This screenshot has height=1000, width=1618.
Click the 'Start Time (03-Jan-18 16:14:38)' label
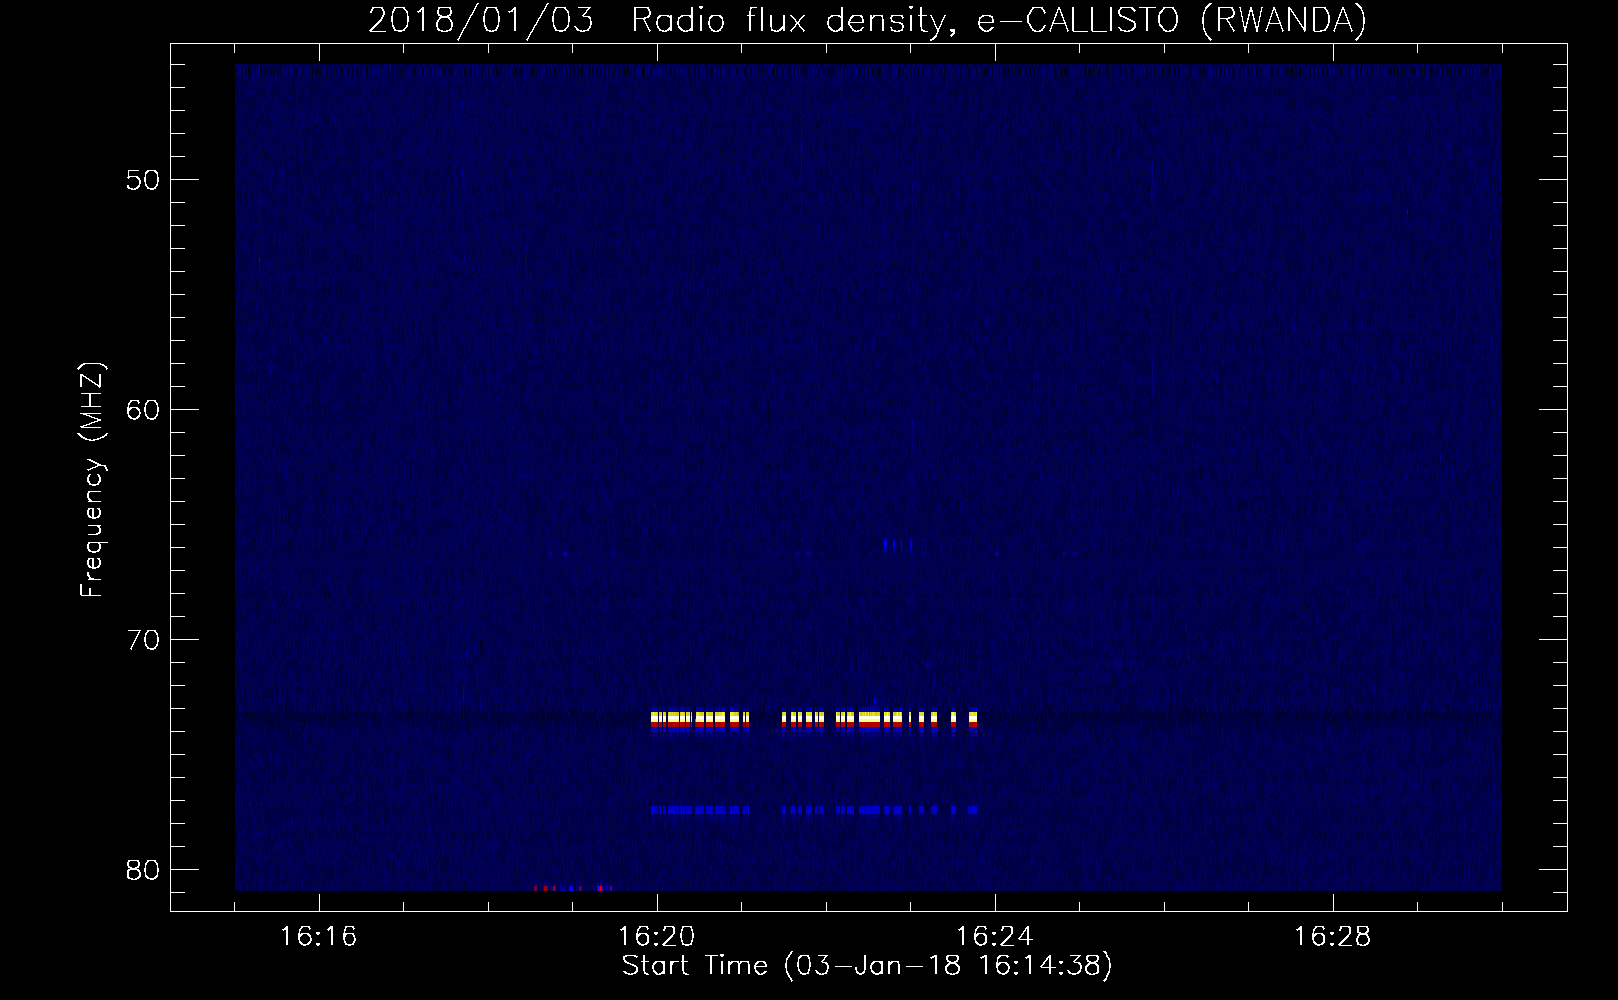(867, 966)
